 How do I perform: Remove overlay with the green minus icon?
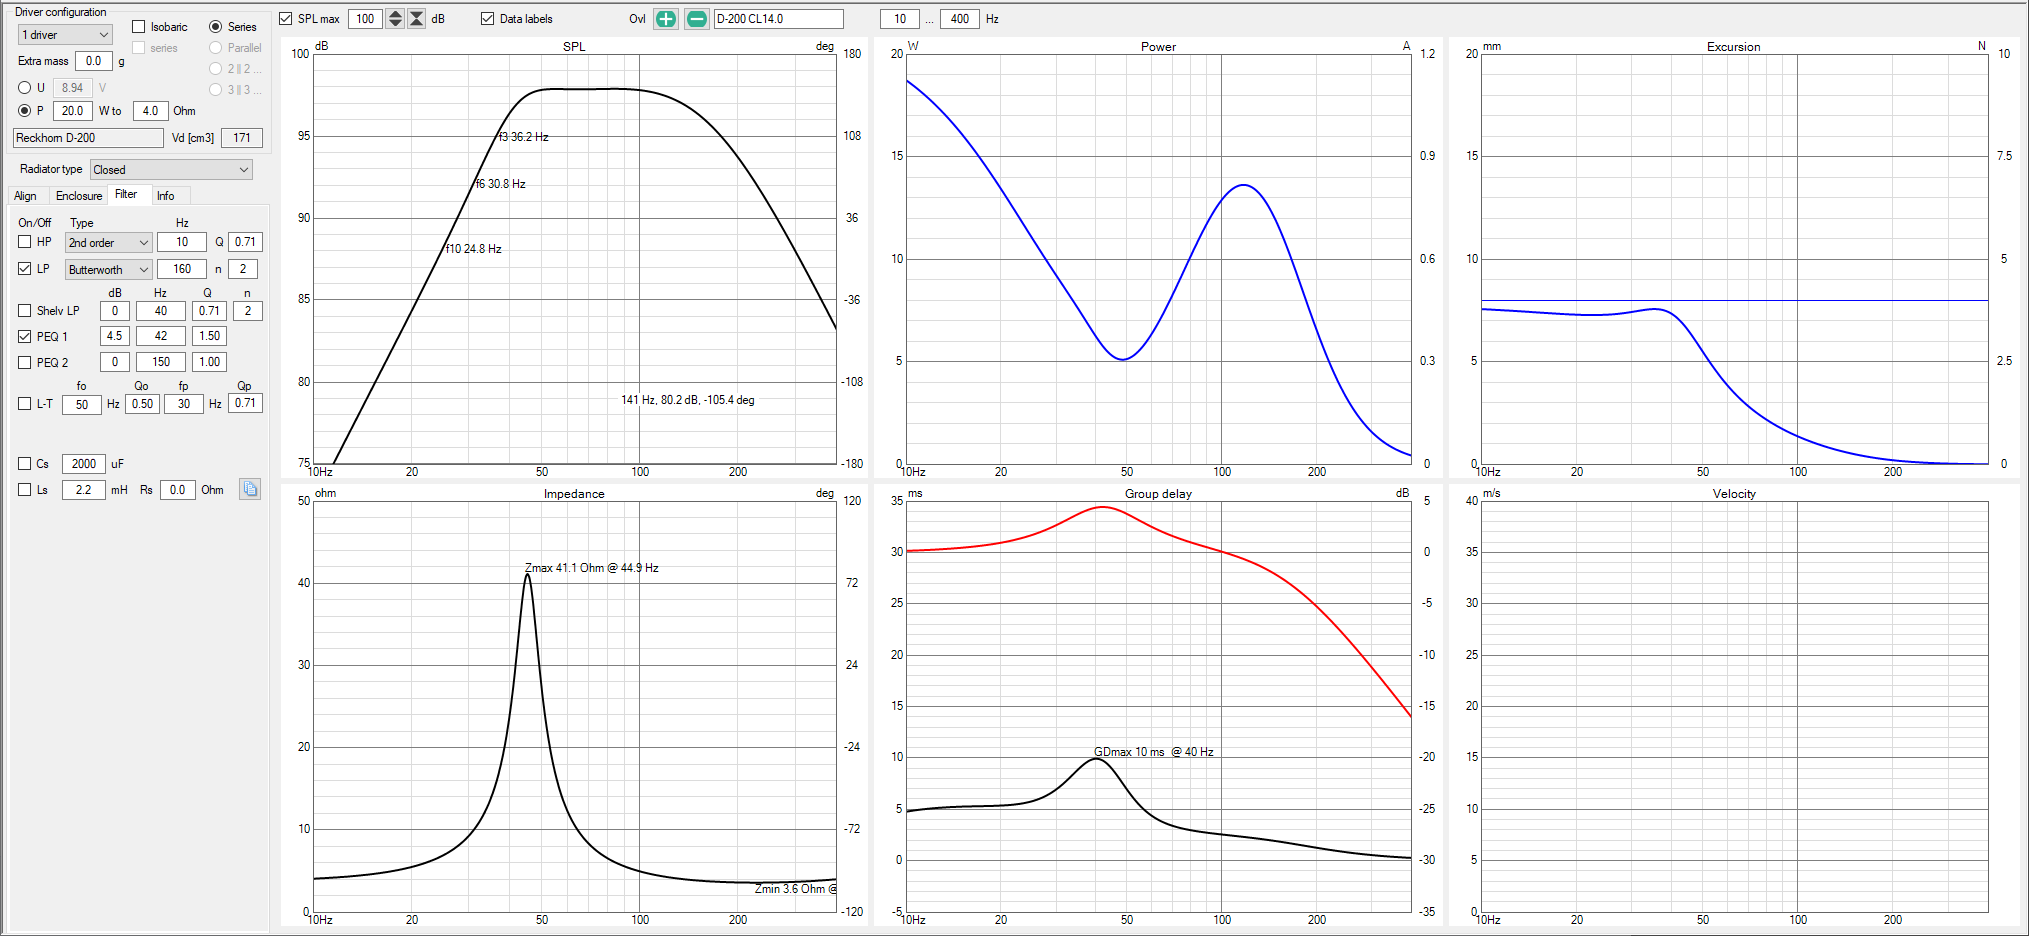(x=697, y=19)
